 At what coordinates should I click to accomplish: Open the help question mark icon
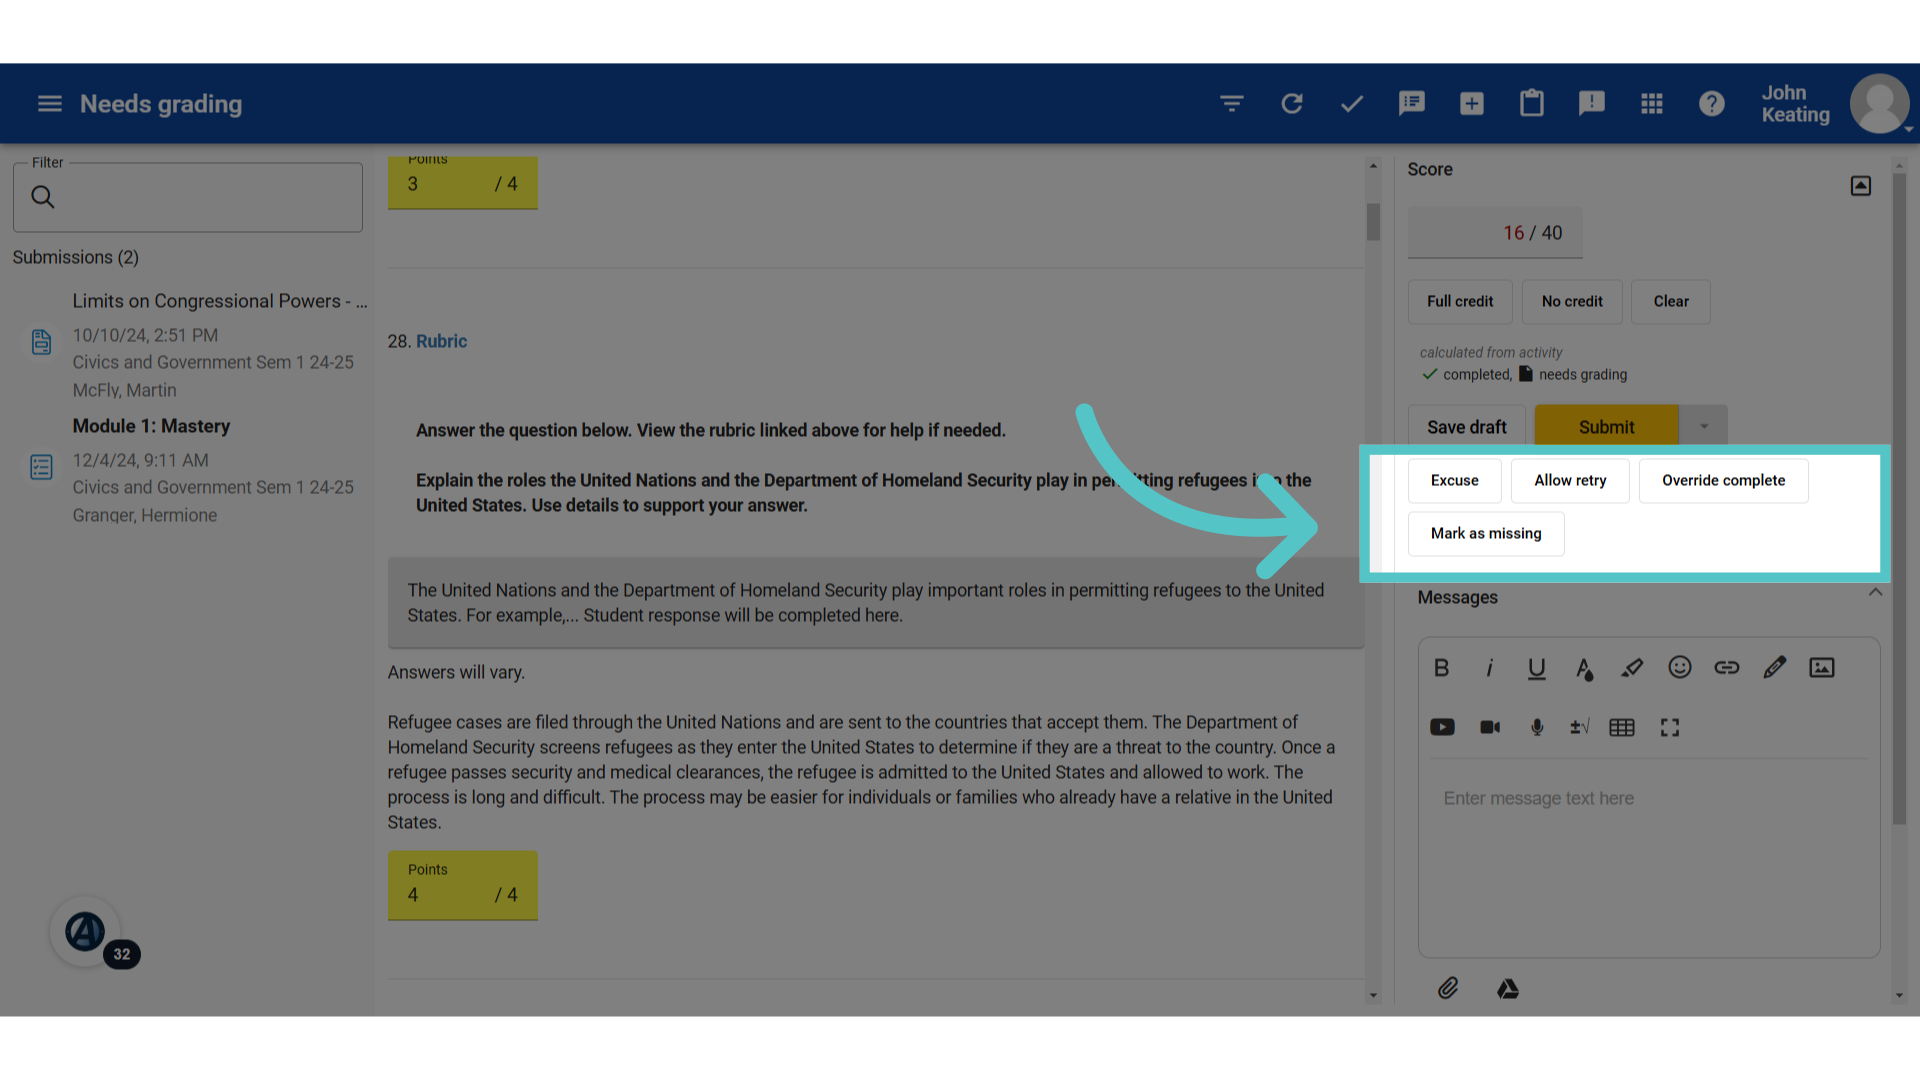1712,103
